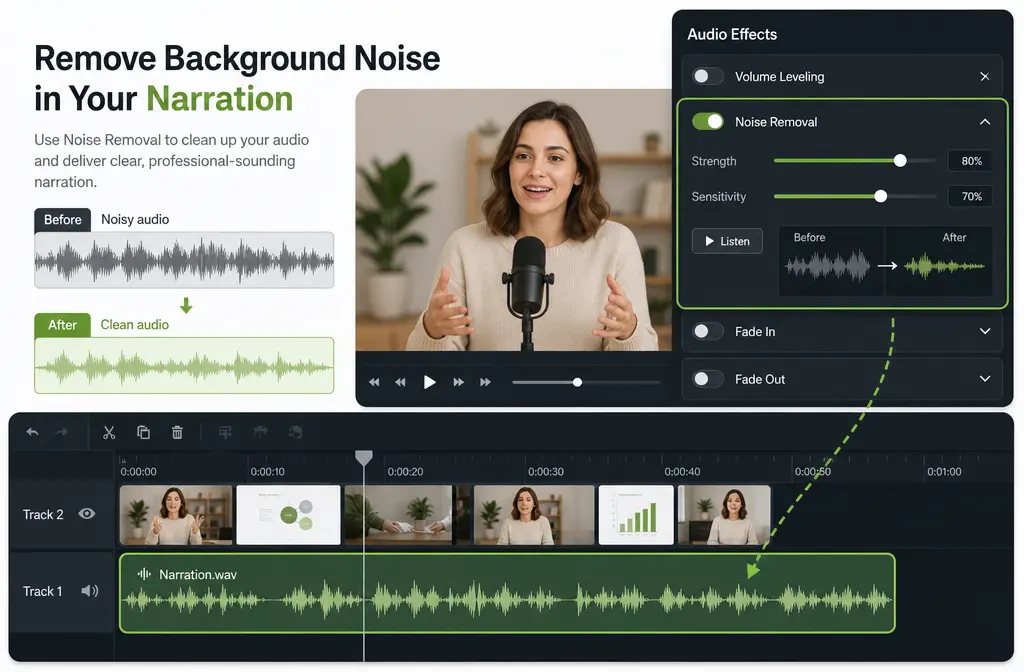Viewport: 1024px width, 672px height.
Task: Collapse the Noise Removal section chevron
Action: tap(985, 122)
